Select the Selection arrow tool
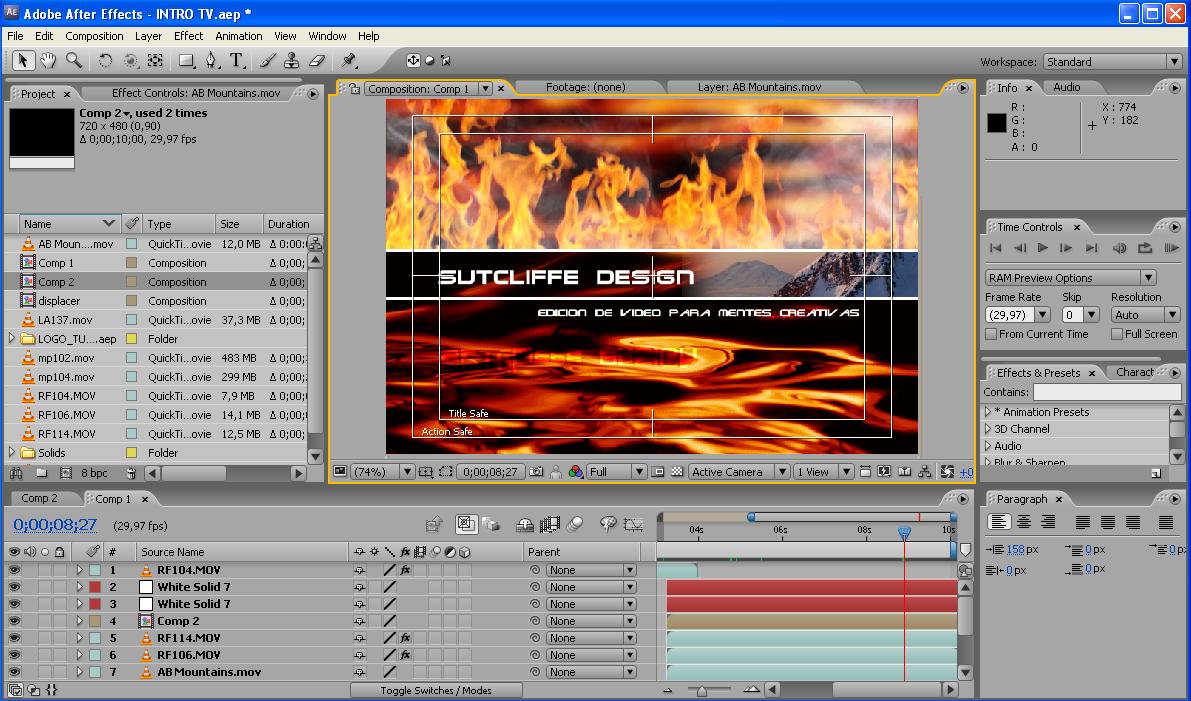1191x701 pixels. [x=23, y=60]
